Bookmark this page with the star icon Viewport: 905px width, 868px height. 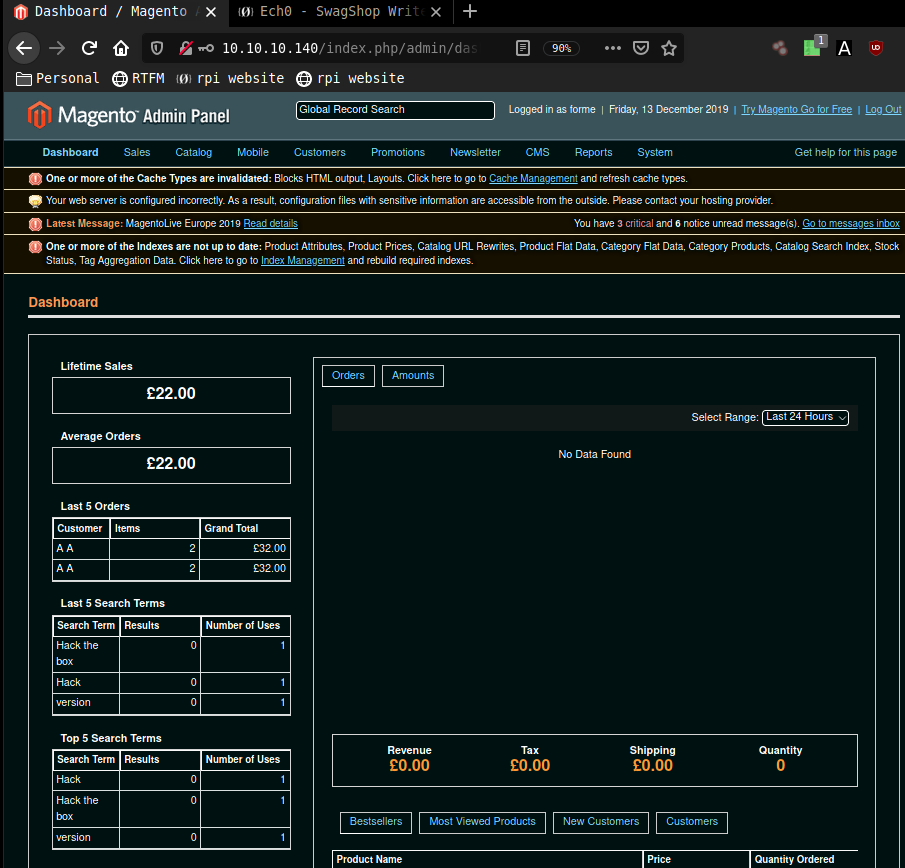tap(668, 48)
